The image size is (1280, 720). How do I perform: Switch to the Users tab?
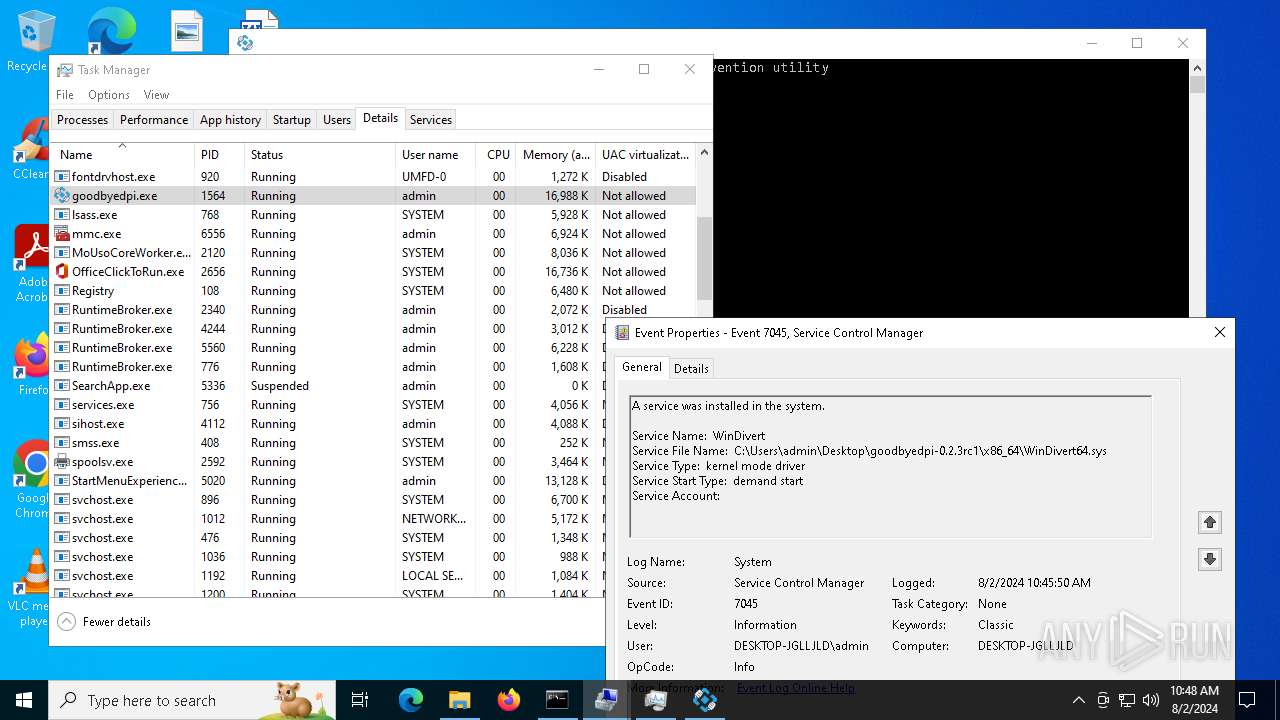click(x=337, y=120)
